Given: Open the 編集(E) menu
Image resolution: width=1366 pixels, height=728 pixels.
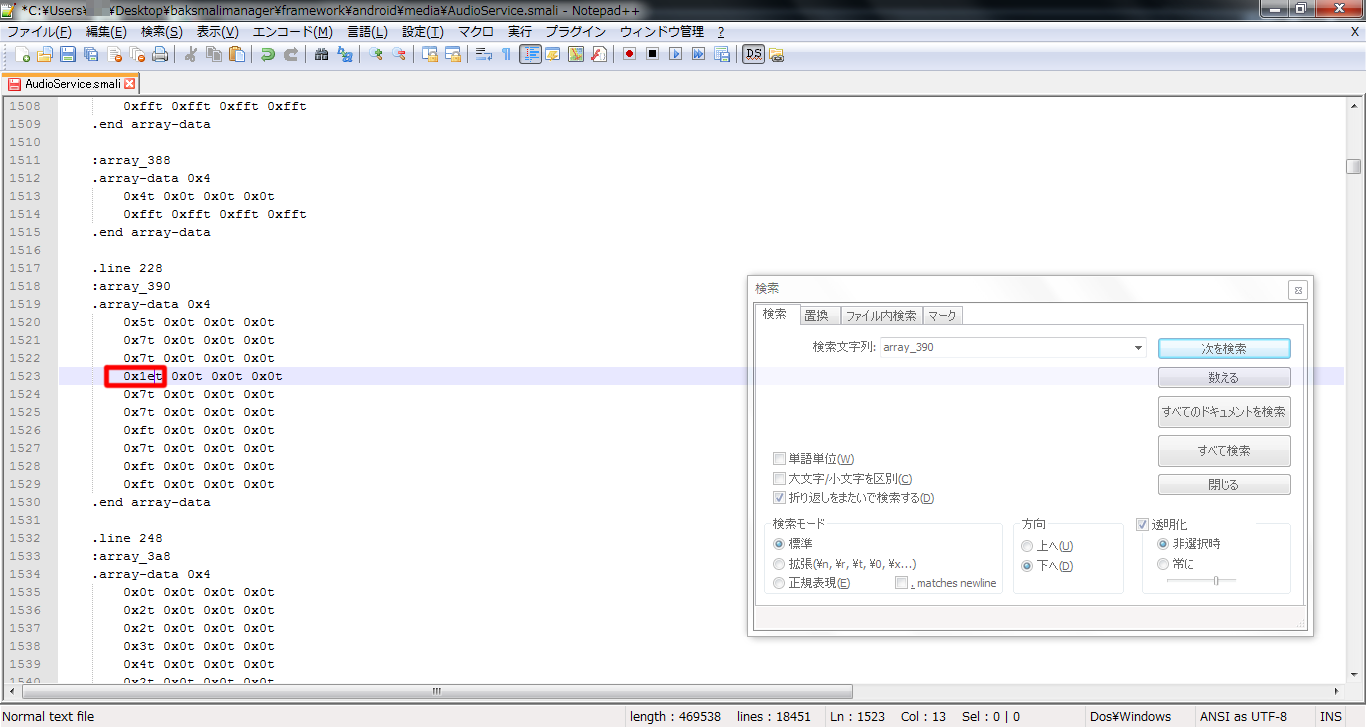Looking at the screenshot, I should (106, 32).
